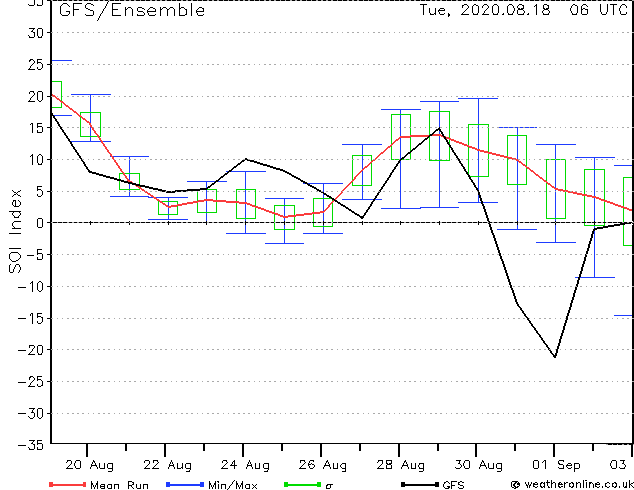Click the weatheronline.co.uk source credit
This screenshot has width=634, height=490.
tap(572, 484)
